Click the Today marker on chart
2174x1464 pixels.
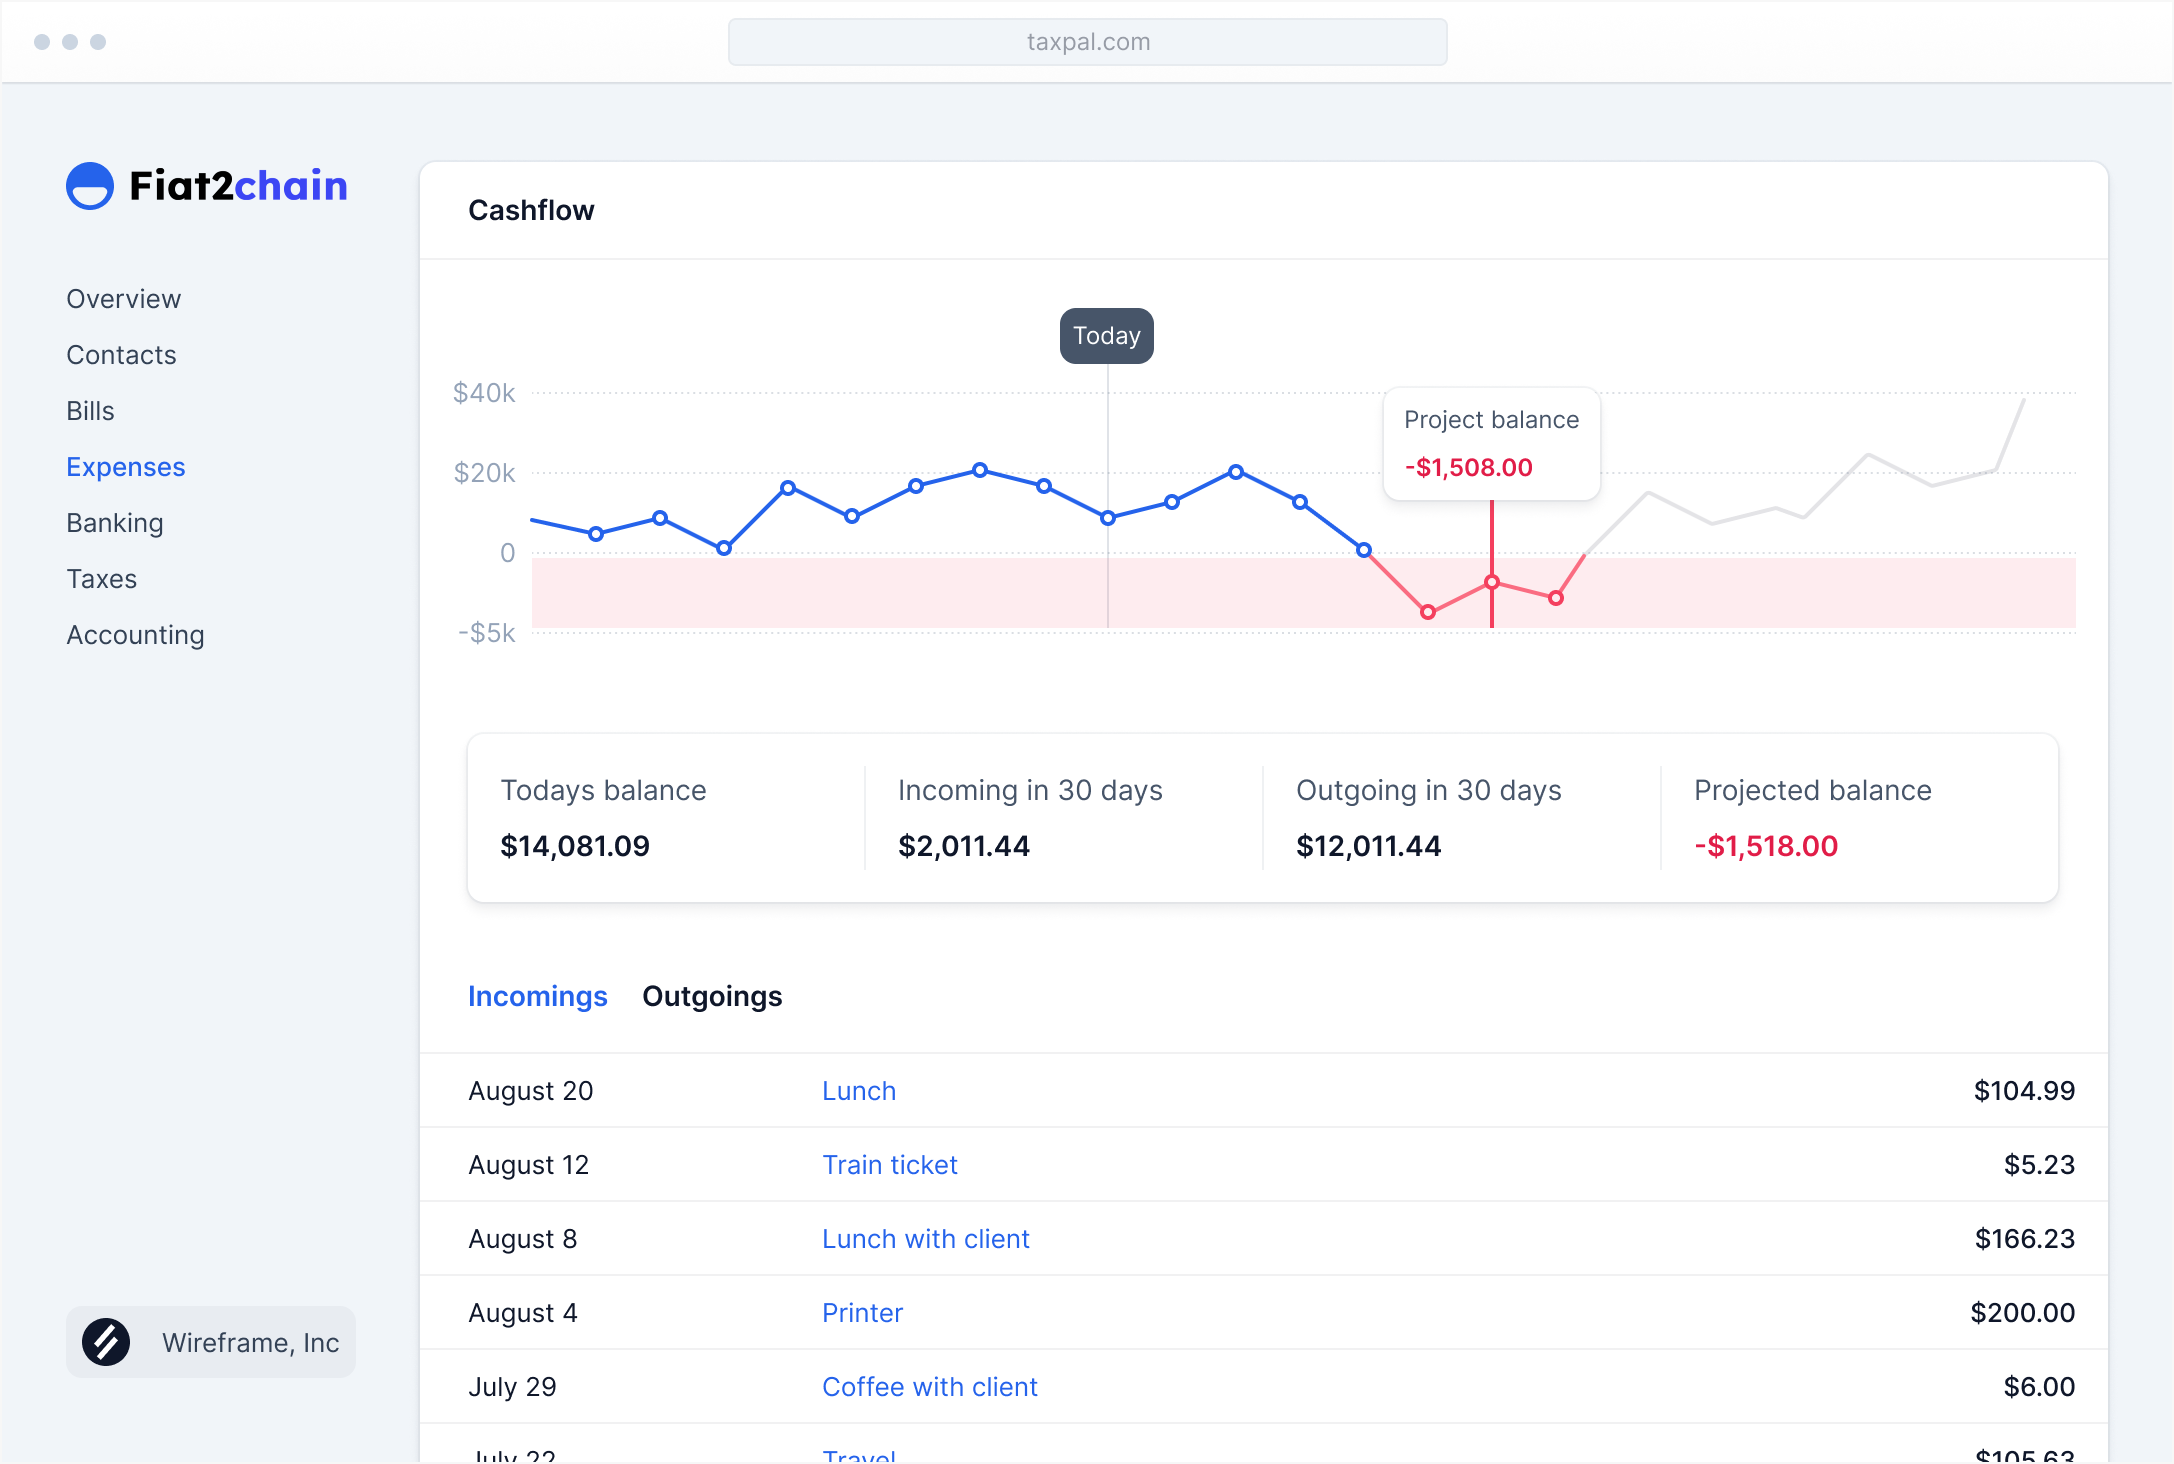[1106, 336]
